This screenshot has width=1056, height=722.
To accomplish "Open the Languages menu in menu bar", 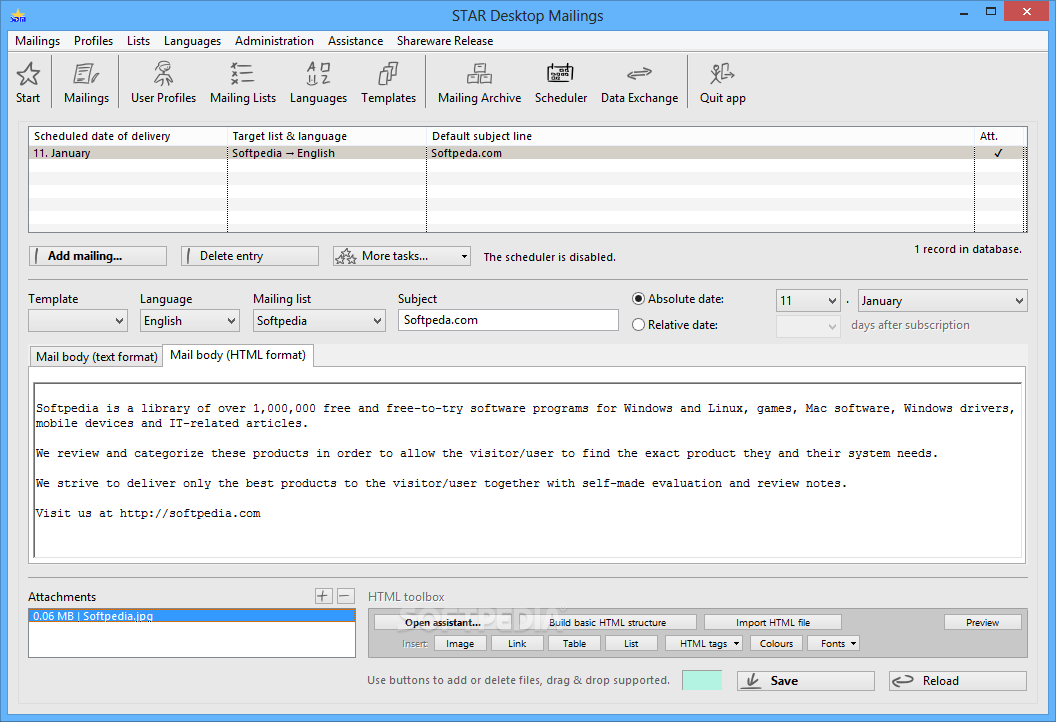I will (x=193, y=41).
